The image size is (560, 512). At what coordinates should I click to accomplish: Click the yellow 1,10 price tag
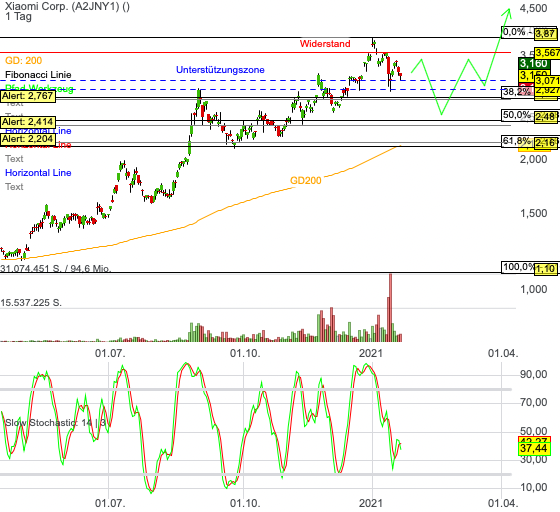tap(545, 269)
